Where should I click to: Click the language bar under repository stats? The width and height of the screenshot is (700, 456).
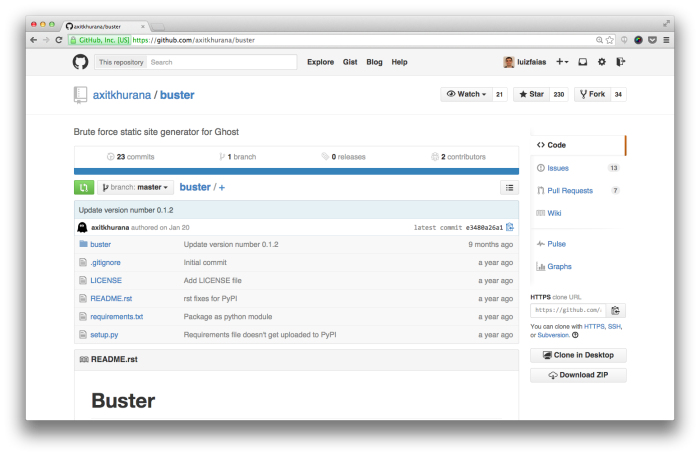pos(296,171)
